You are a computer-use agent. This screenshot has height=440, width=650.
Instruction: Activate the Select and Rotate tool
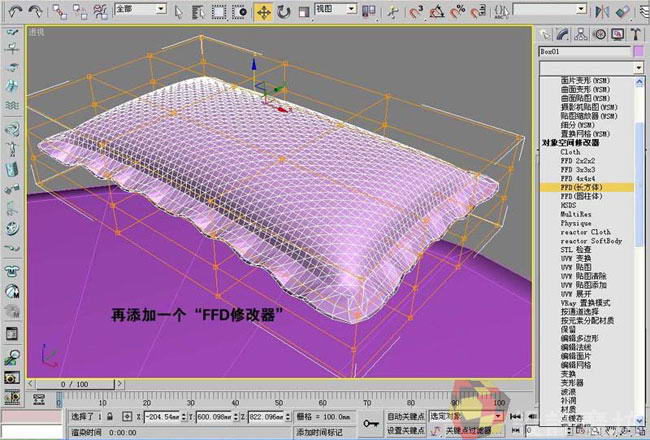pos(284,12)
